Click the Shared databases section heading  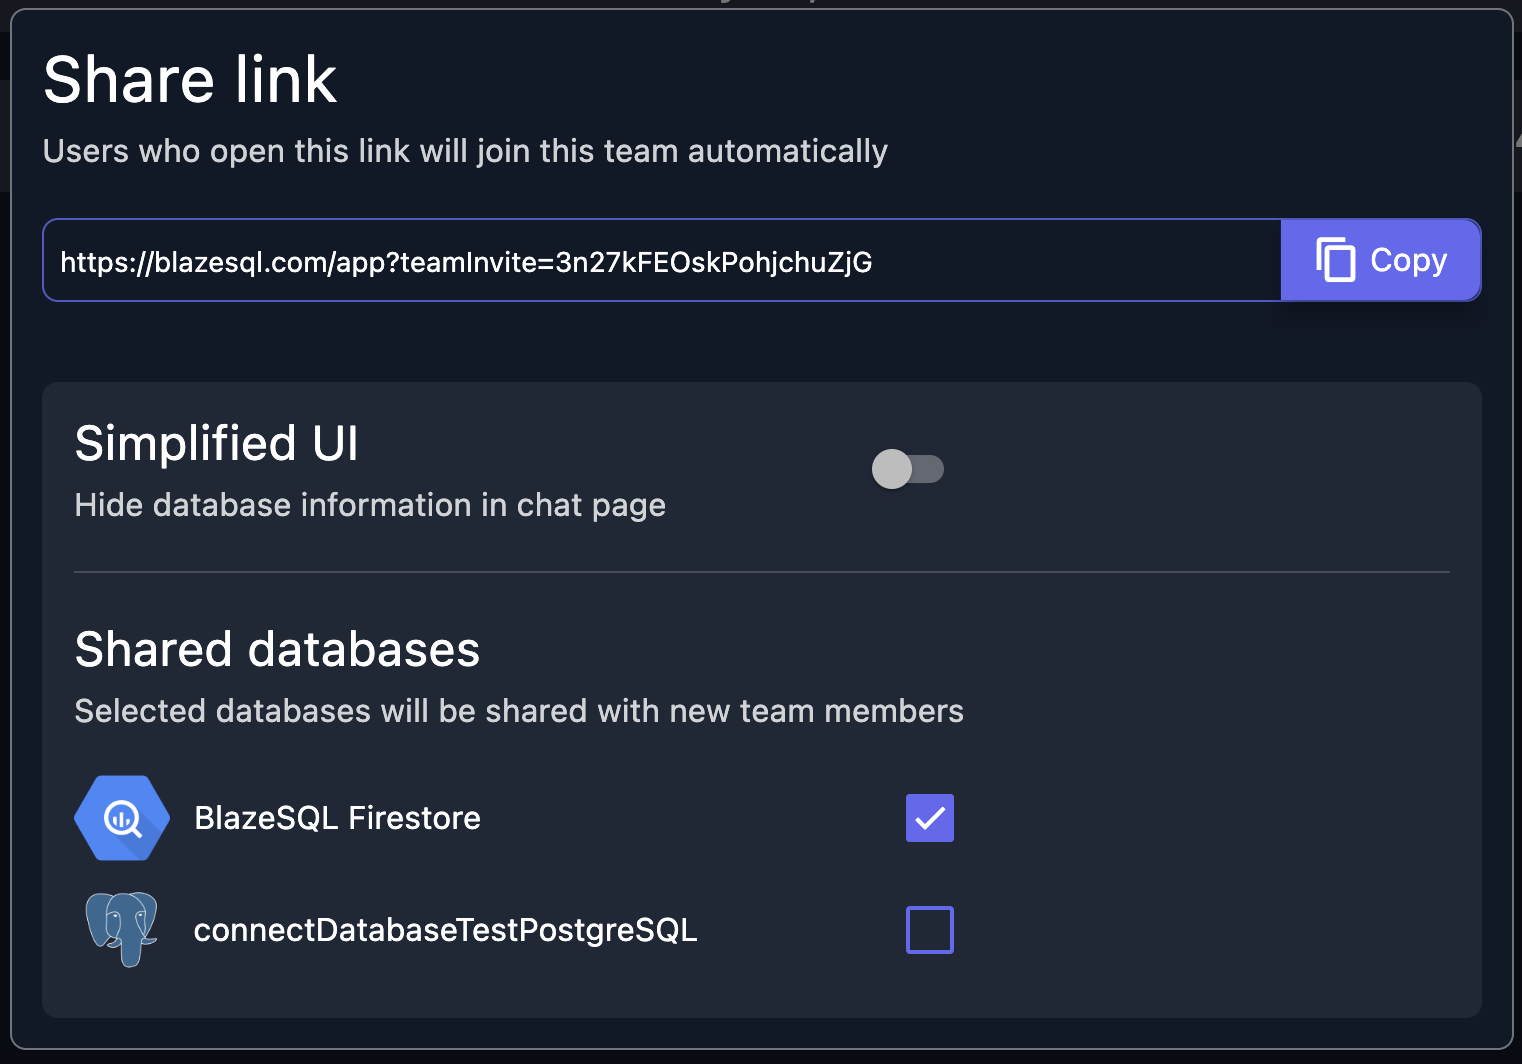tap(277, 649)
